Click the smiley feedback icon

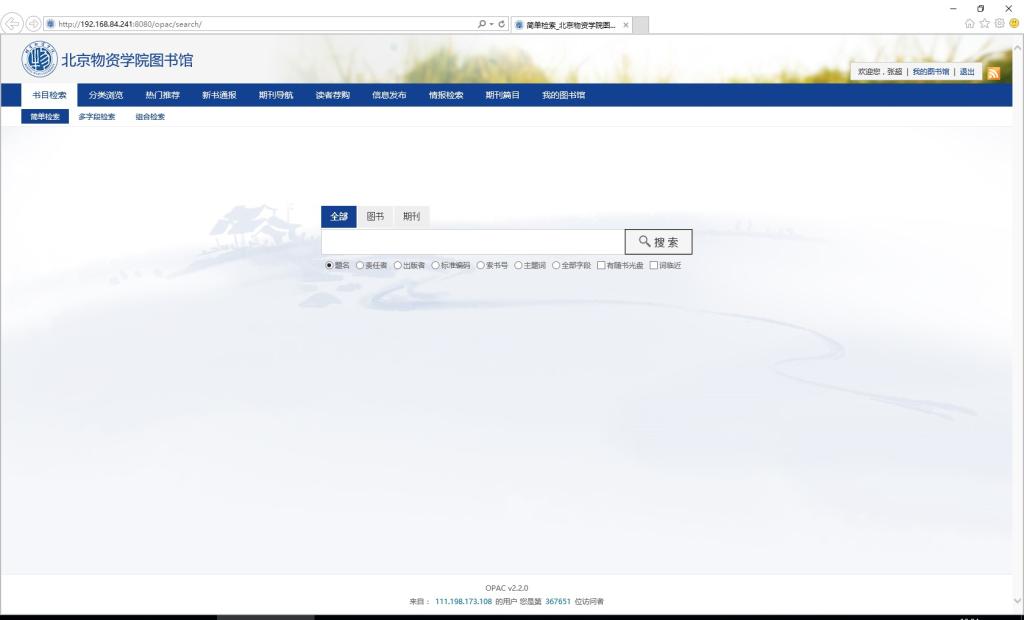point(1014,24)
